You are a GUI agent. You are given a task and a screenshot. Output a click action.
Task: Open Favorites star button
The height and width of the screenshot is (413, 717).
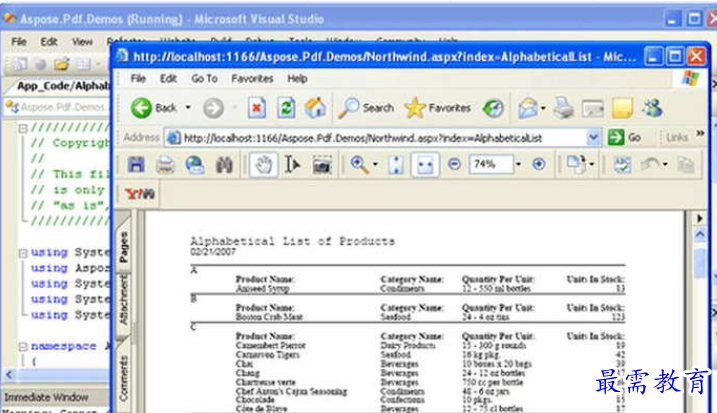click(x=438, y=108)
